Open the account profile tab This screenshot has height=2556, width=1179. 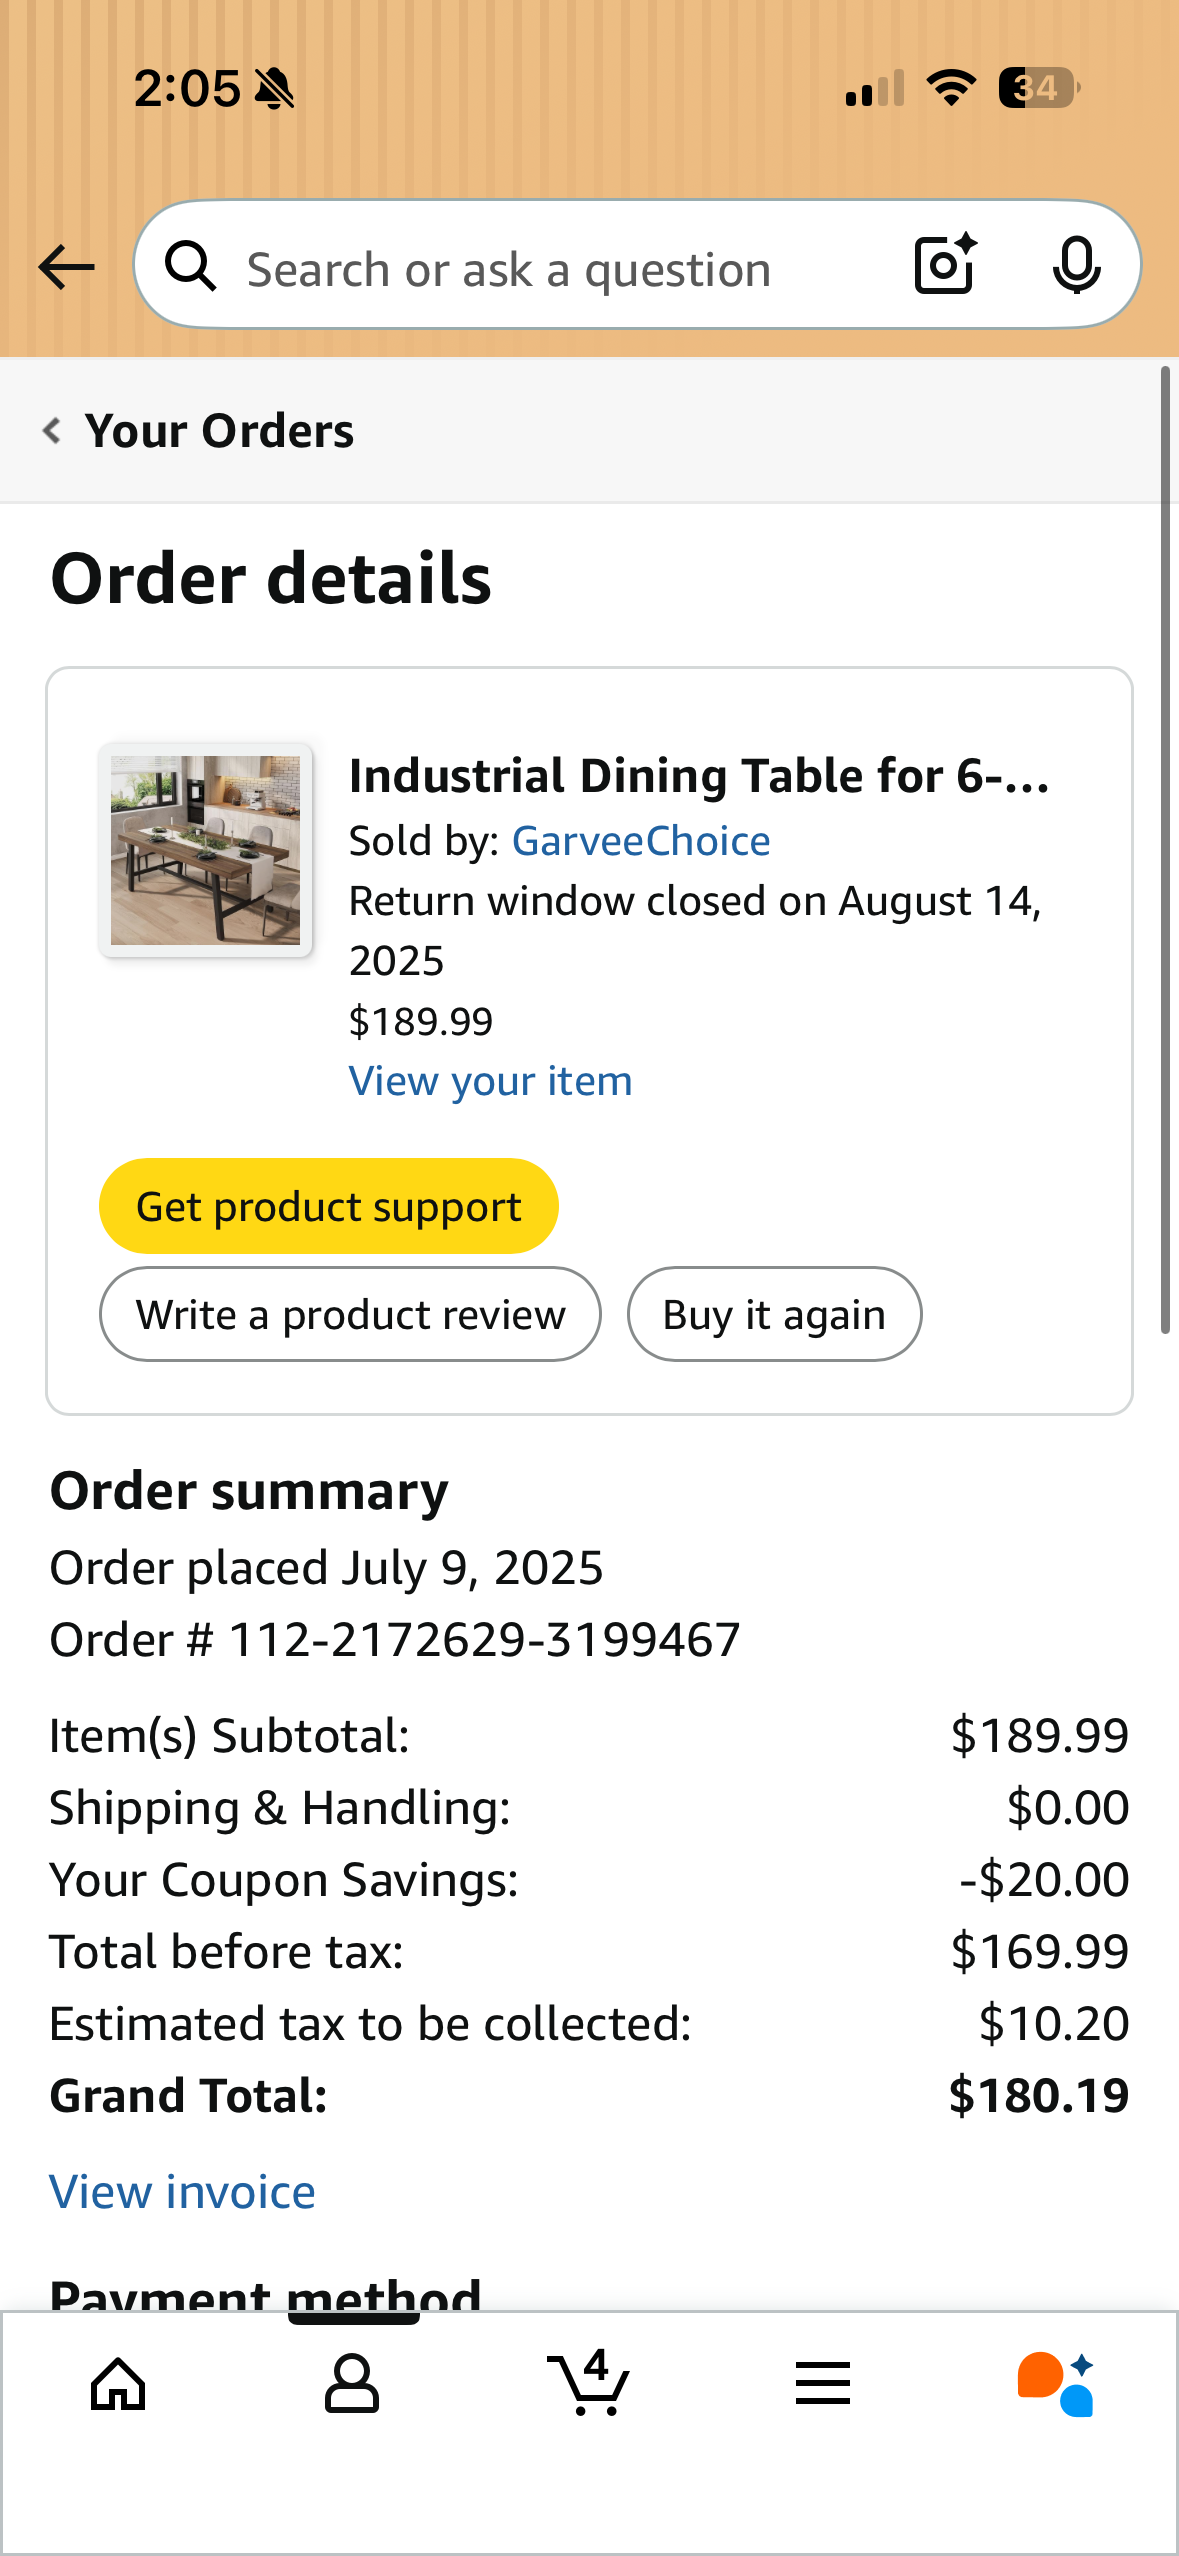[352, 2384]
